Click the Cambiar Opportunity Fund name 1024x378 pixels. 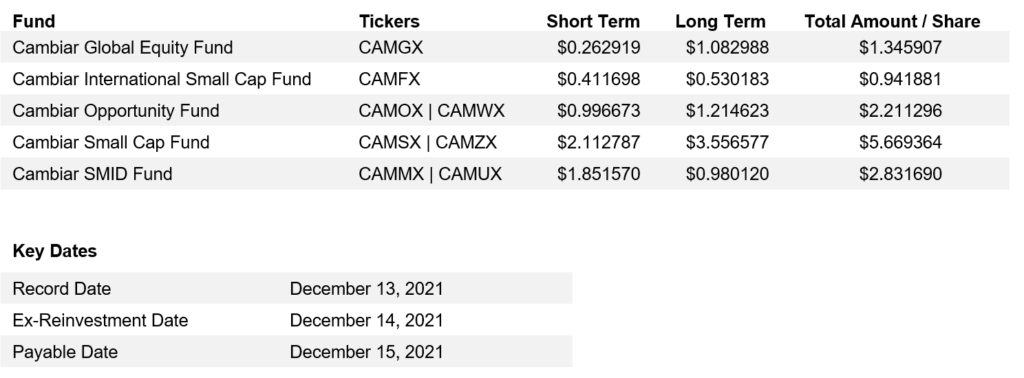click(x=116, y=111)
